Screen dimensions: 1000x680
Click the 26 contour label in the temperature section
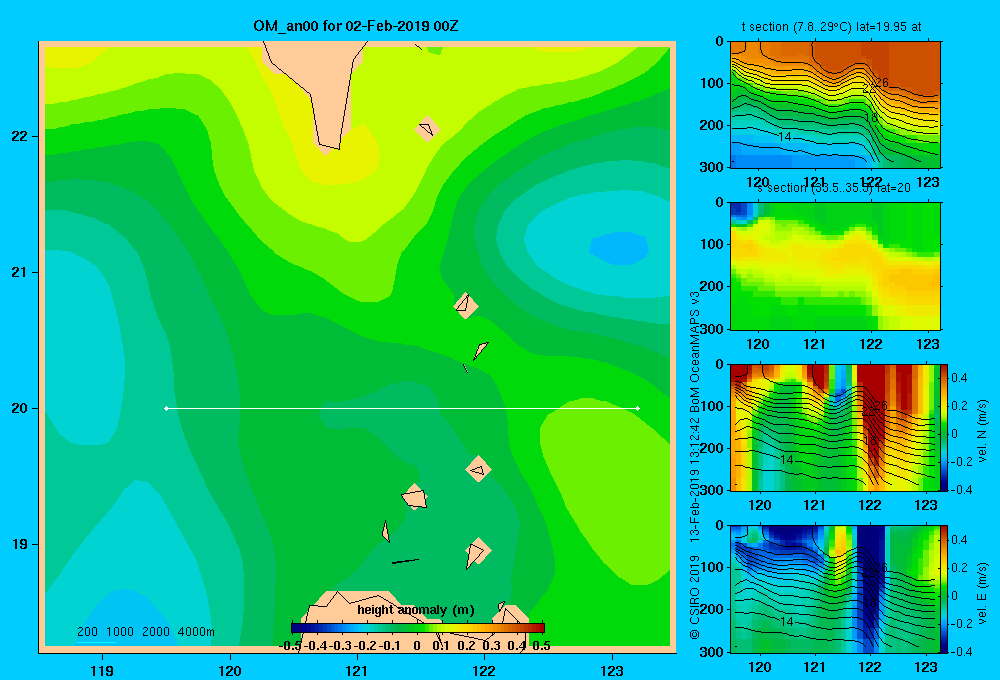[x=881, y=82]
